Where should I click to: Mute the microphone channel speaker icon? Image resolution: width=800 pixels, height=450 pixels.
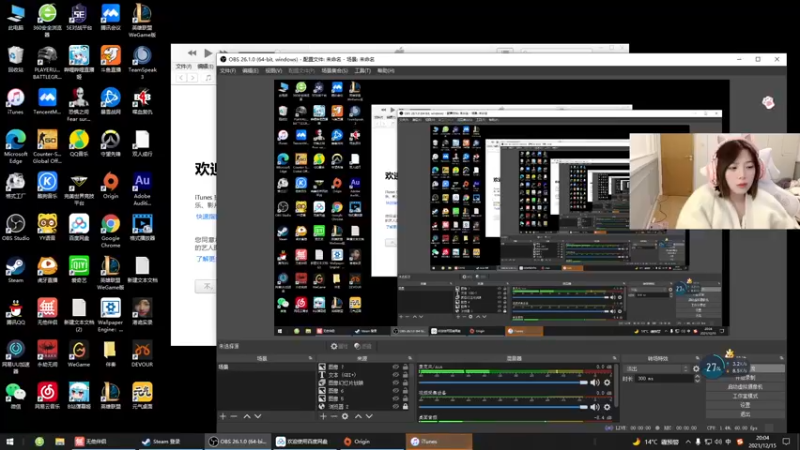pyautogui.click(x=595, y=382)
